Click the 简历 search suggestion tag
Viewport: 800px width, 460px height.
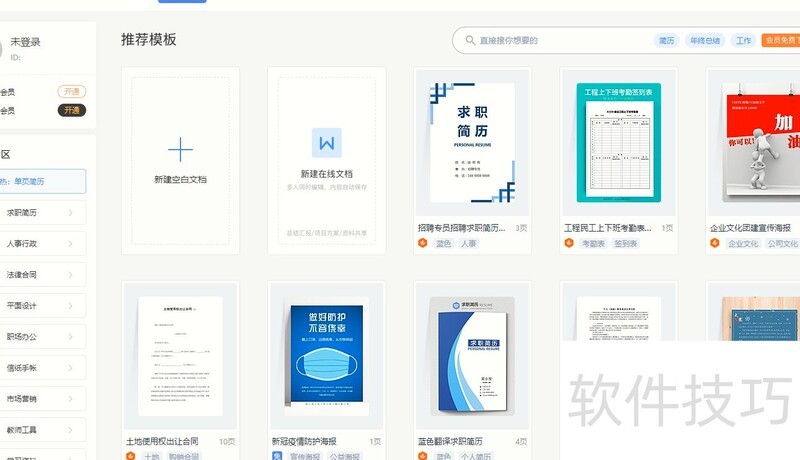pos(666,40)
